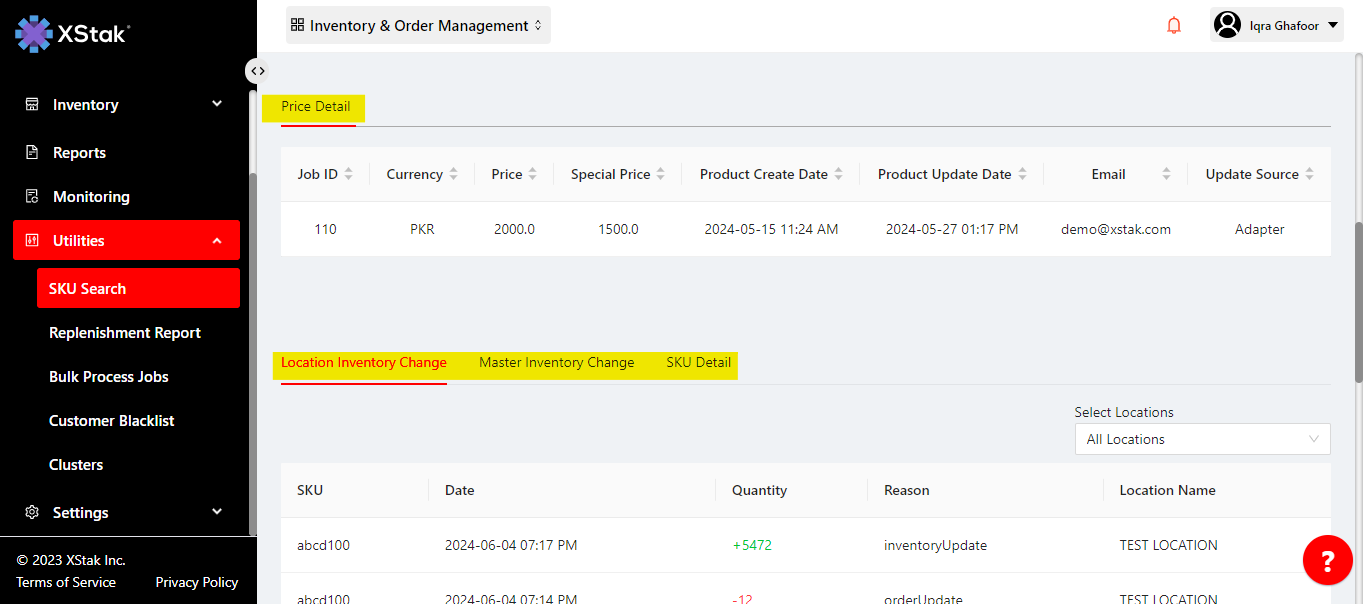This screenshot has width=1363, height=604.
Task: Open Replenishment Report in sidebar
Action: (125, 333)
